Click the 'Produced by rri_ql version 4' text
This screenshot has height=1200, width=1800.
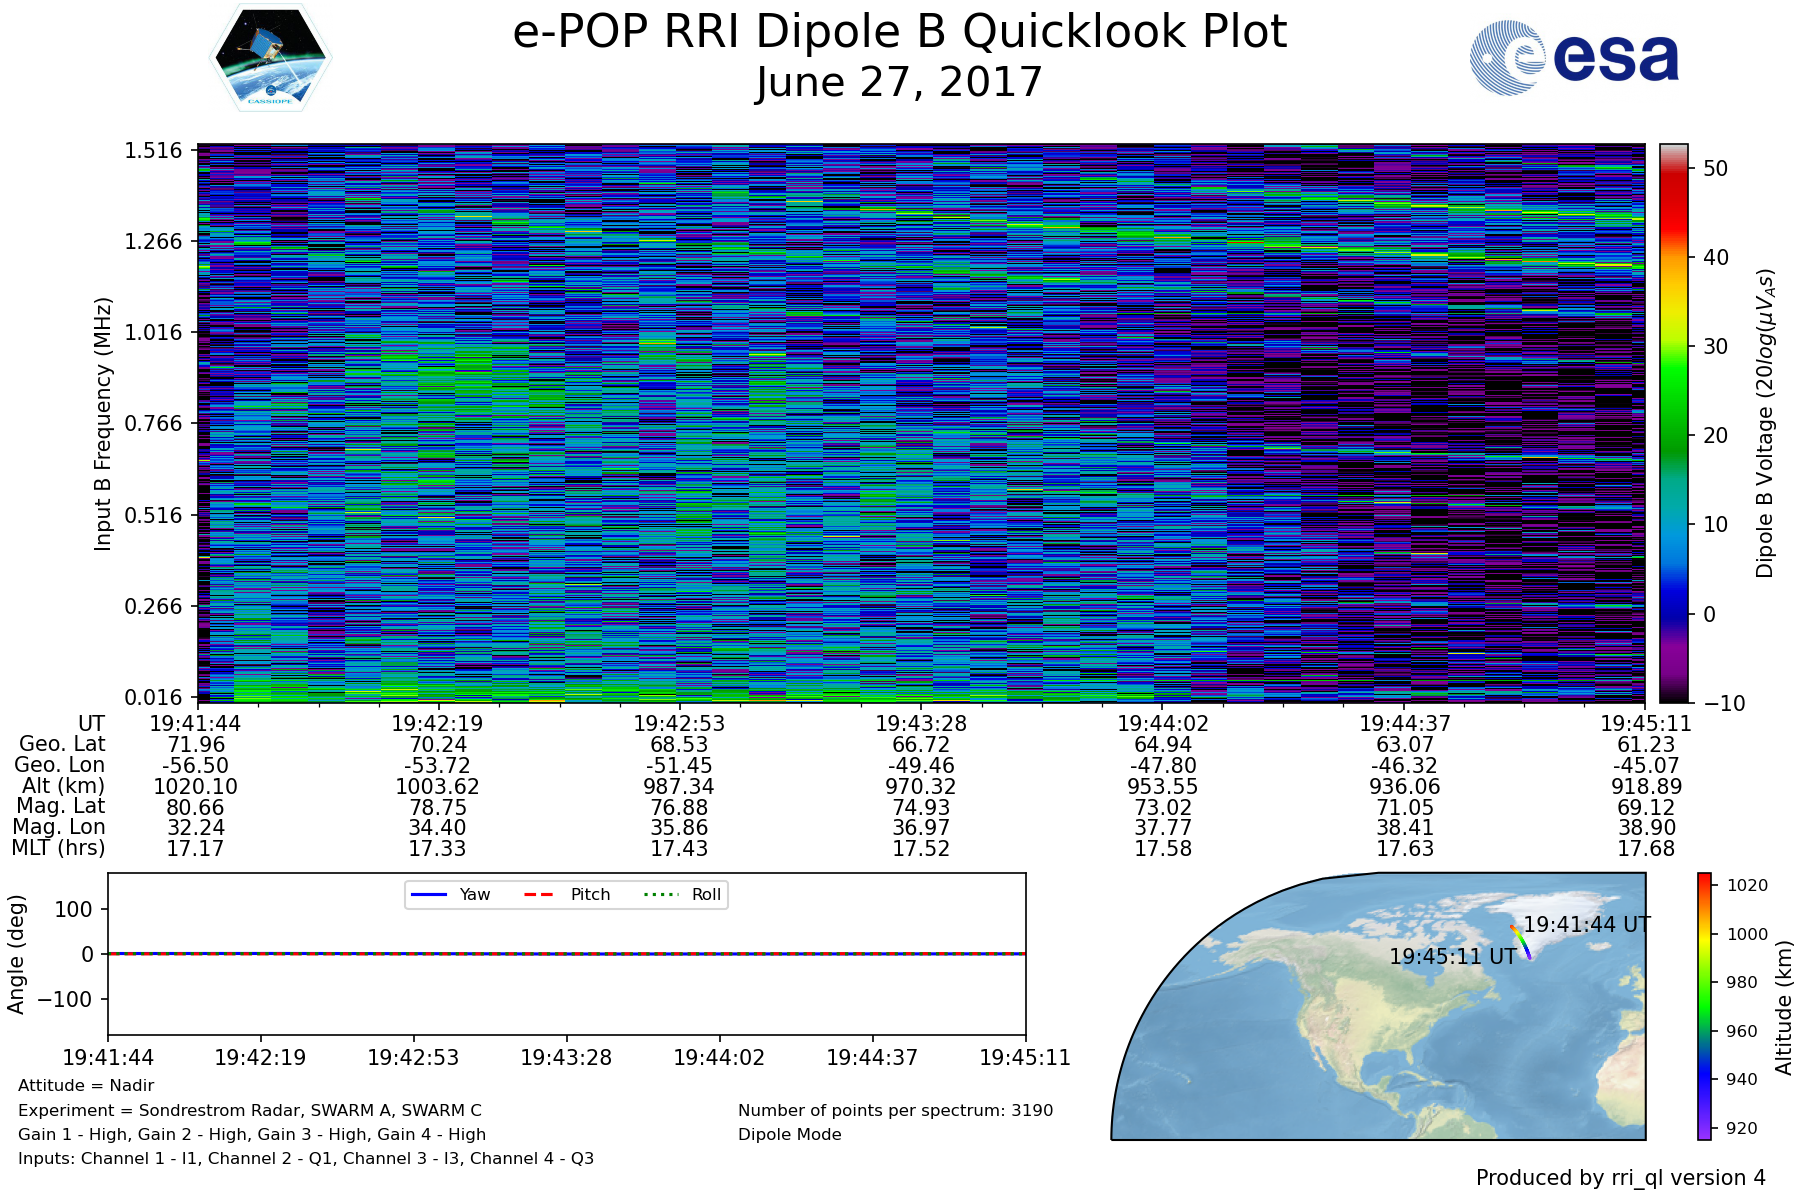[1620, 1178]
